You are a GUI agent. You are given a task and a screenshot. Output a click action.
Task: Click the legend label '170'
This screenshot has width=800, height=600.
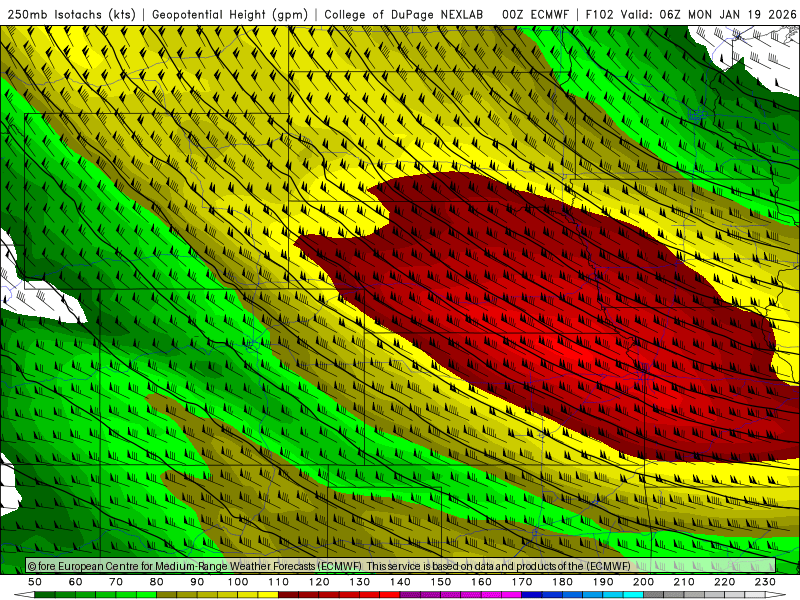pos(522,582)
